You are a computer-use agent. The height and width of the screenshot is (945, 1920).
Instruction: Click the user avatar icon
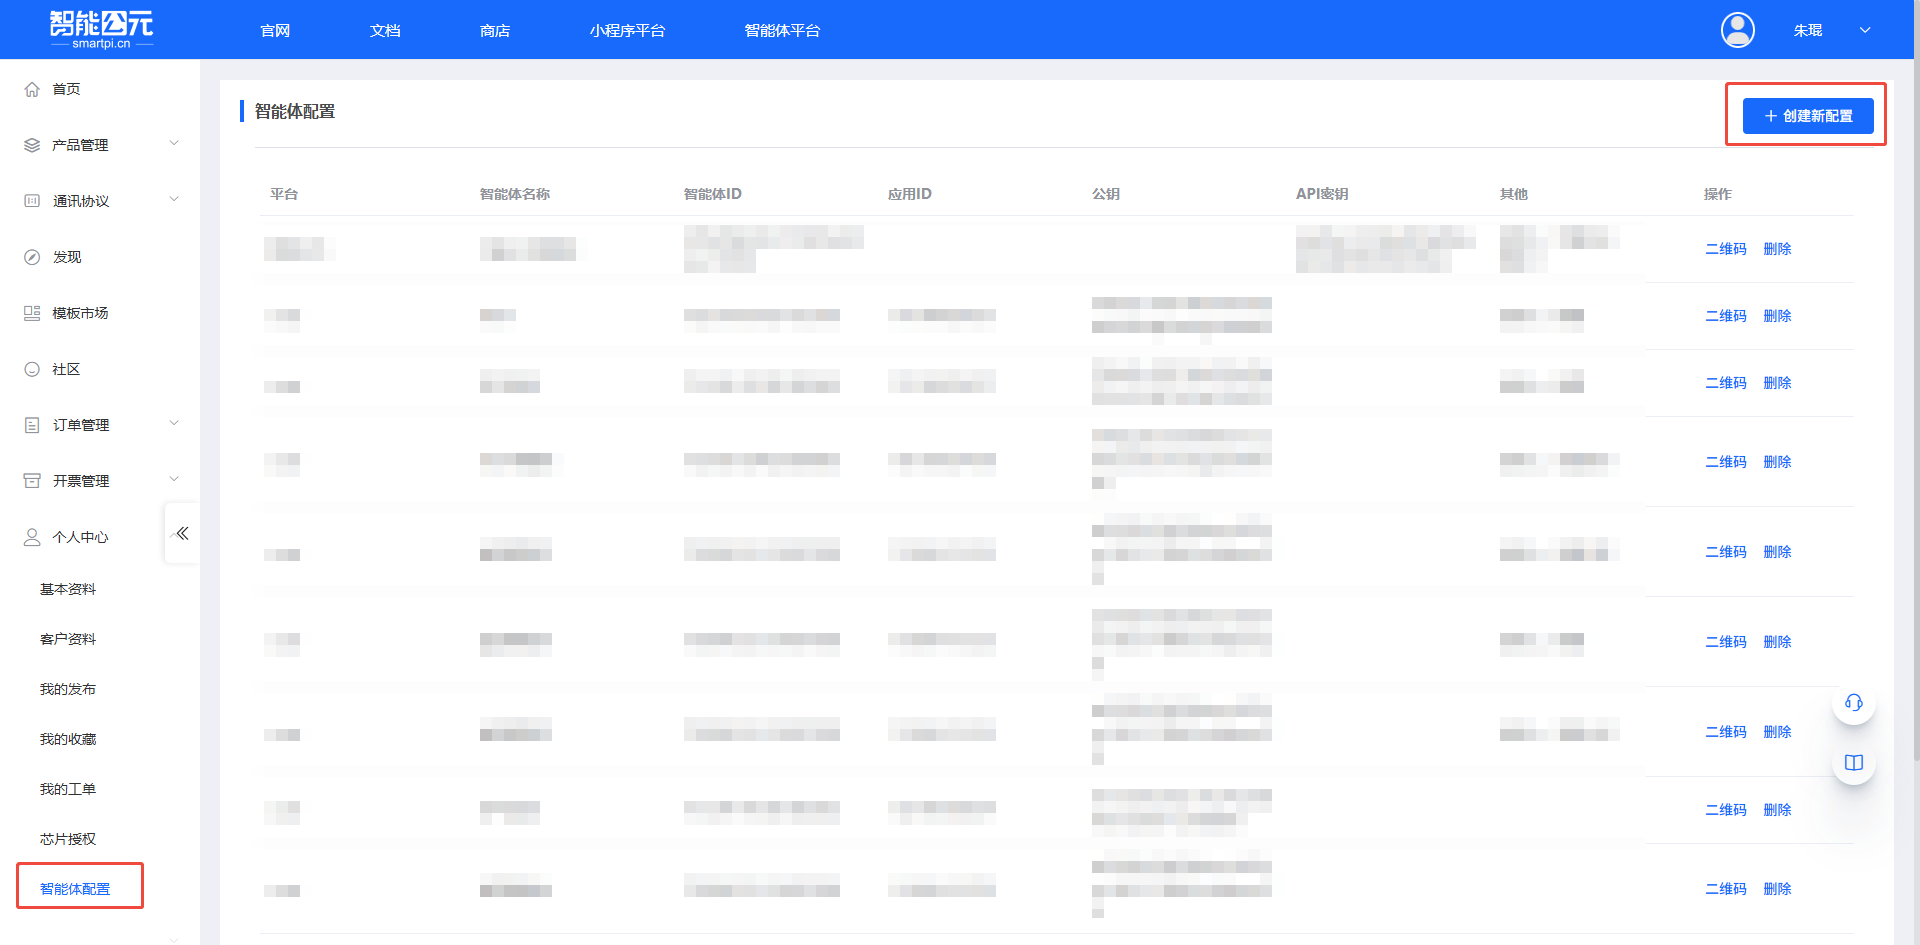click(x=1737, y=30)
